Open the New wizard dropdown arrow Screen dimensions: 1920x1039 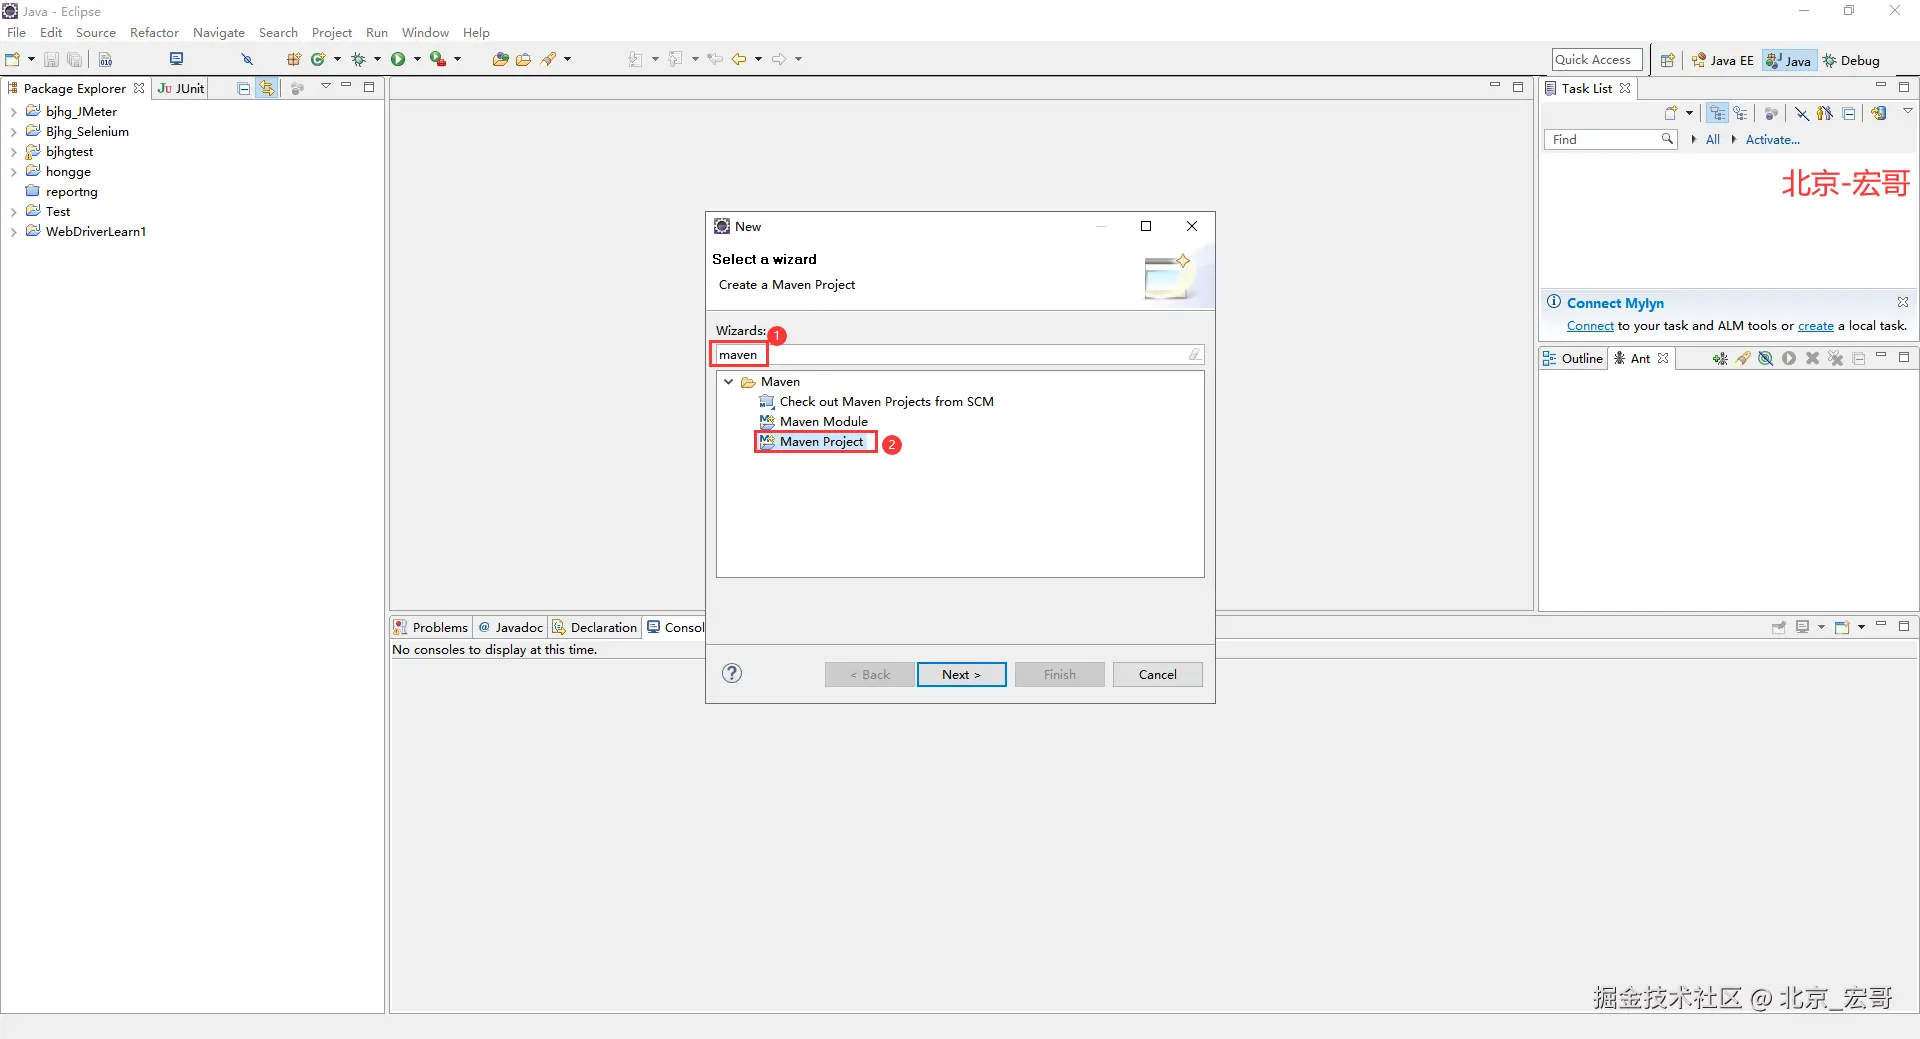pos(31,59)
